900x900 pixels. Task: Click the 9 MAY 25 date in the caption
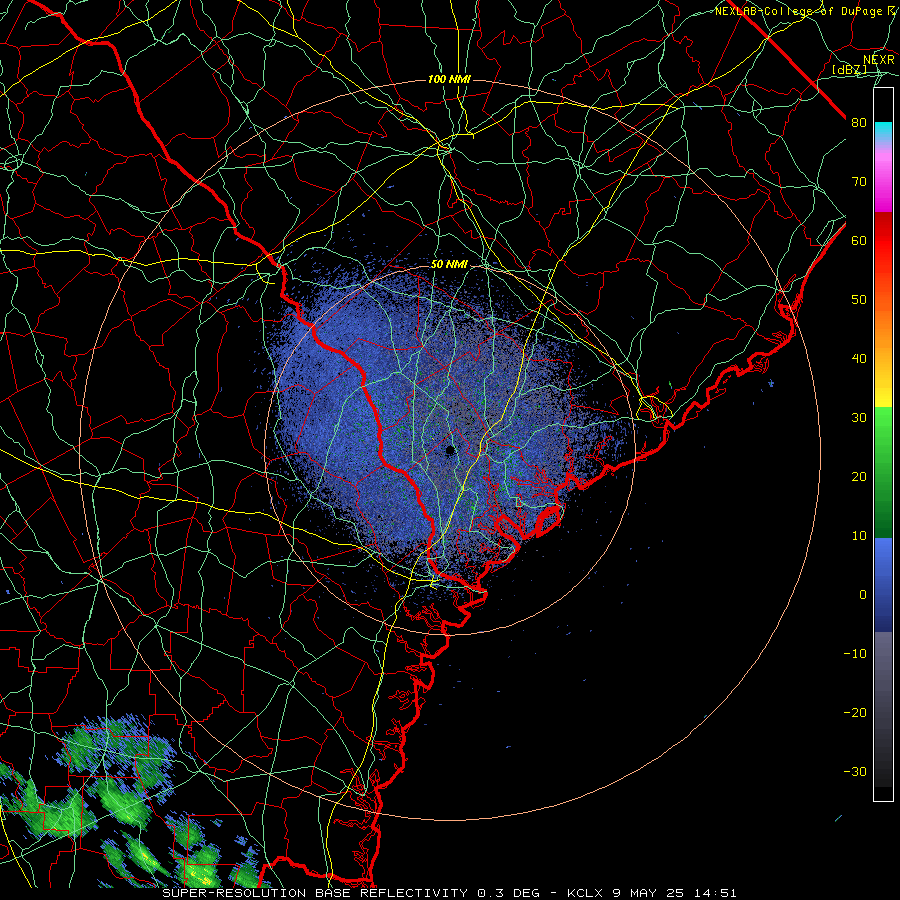647,893
